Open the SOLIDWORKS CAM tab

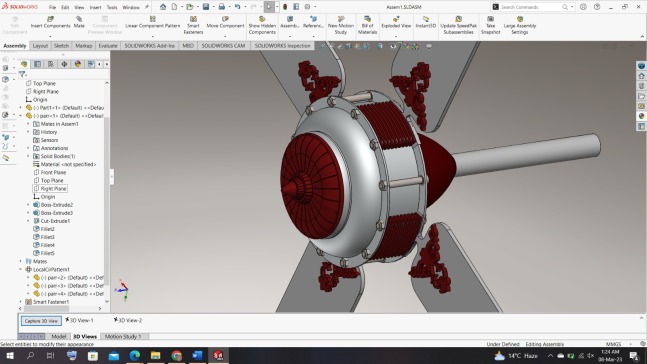click(x=223, y=46)
